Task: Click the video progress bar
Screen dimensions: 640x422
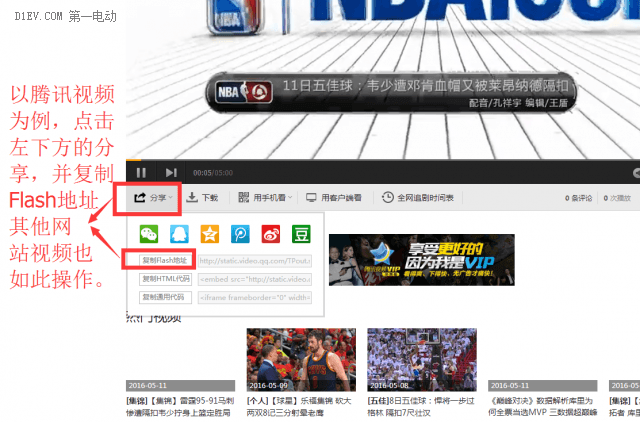Action: tap(383, 160)
